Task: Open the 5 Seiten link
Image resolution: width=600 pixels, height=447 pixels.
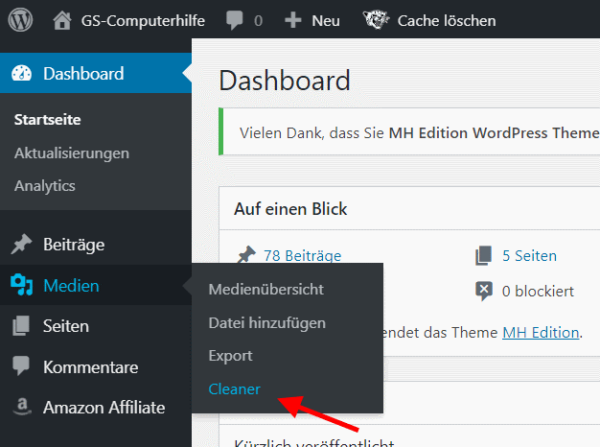Action: (529, 256)
